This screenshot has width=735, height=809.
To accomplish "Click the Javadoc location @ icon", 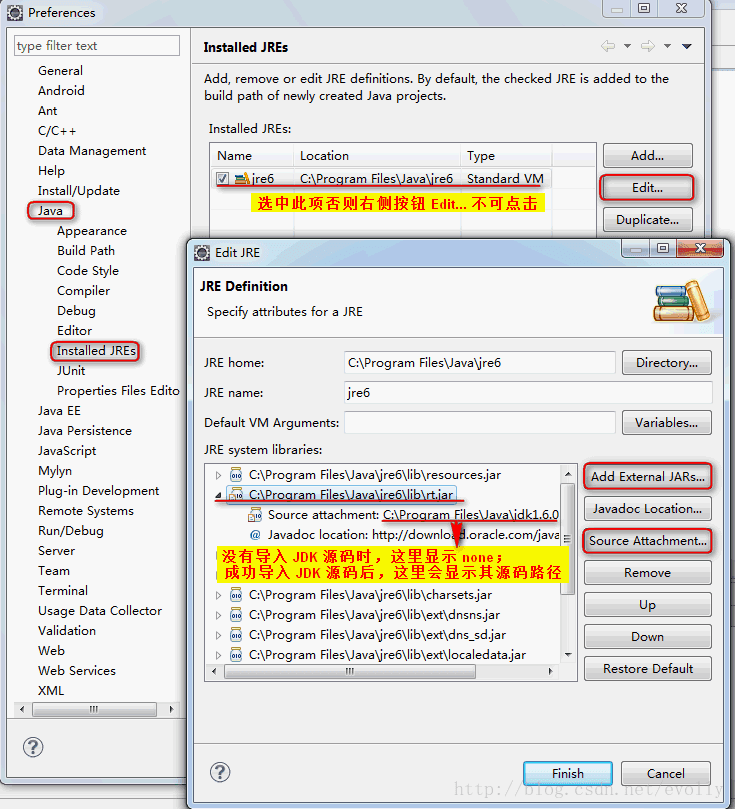I will tap(255, 535).
